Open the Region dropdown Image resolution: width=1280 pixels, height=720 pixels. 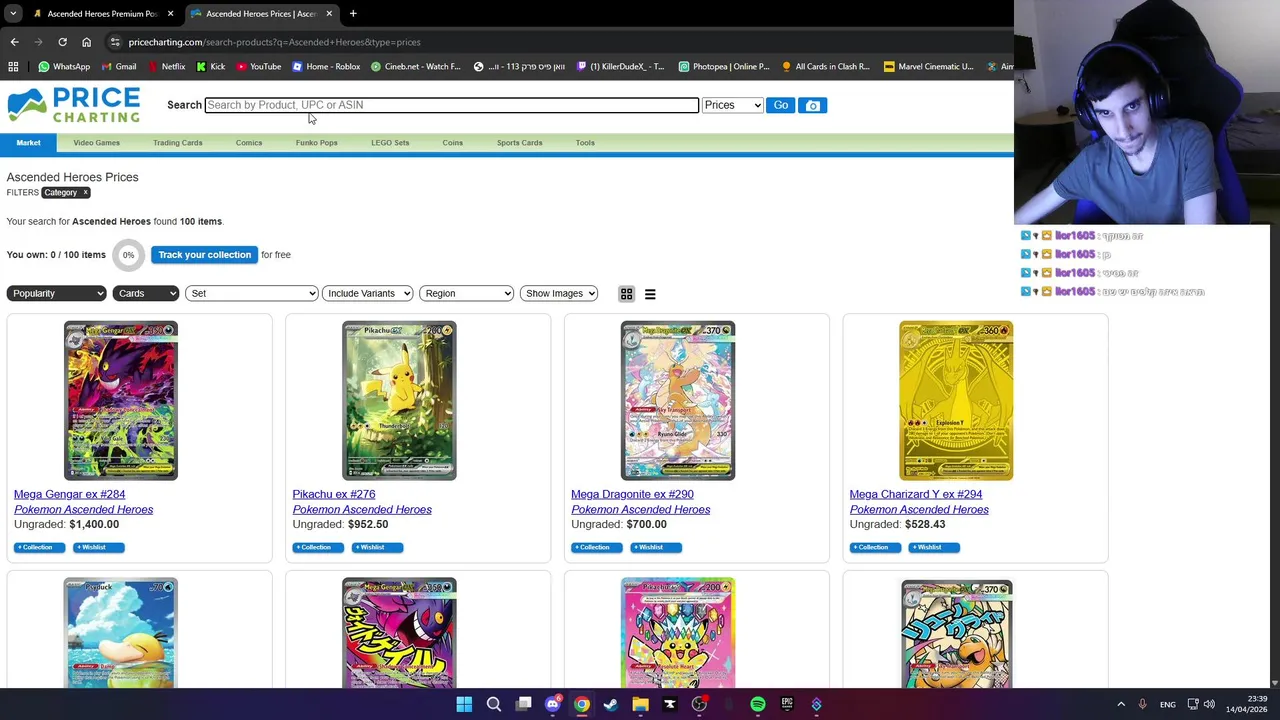click(467, 294)
